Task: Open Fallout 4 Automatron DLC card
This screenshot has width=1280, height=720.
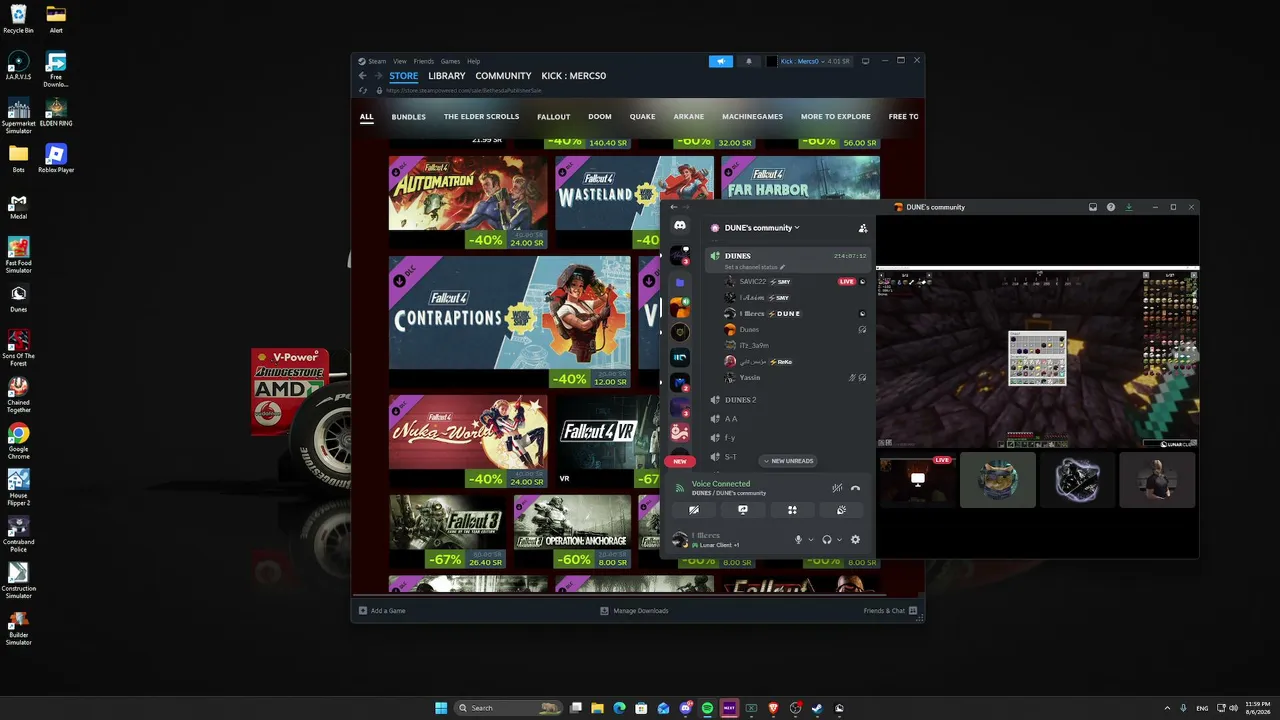Action: (468, 202)
